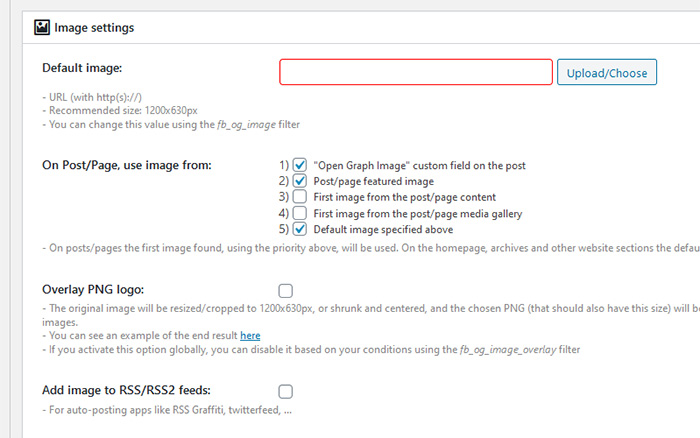
Task: Open the "here" example result link
Action: [250, 336]
